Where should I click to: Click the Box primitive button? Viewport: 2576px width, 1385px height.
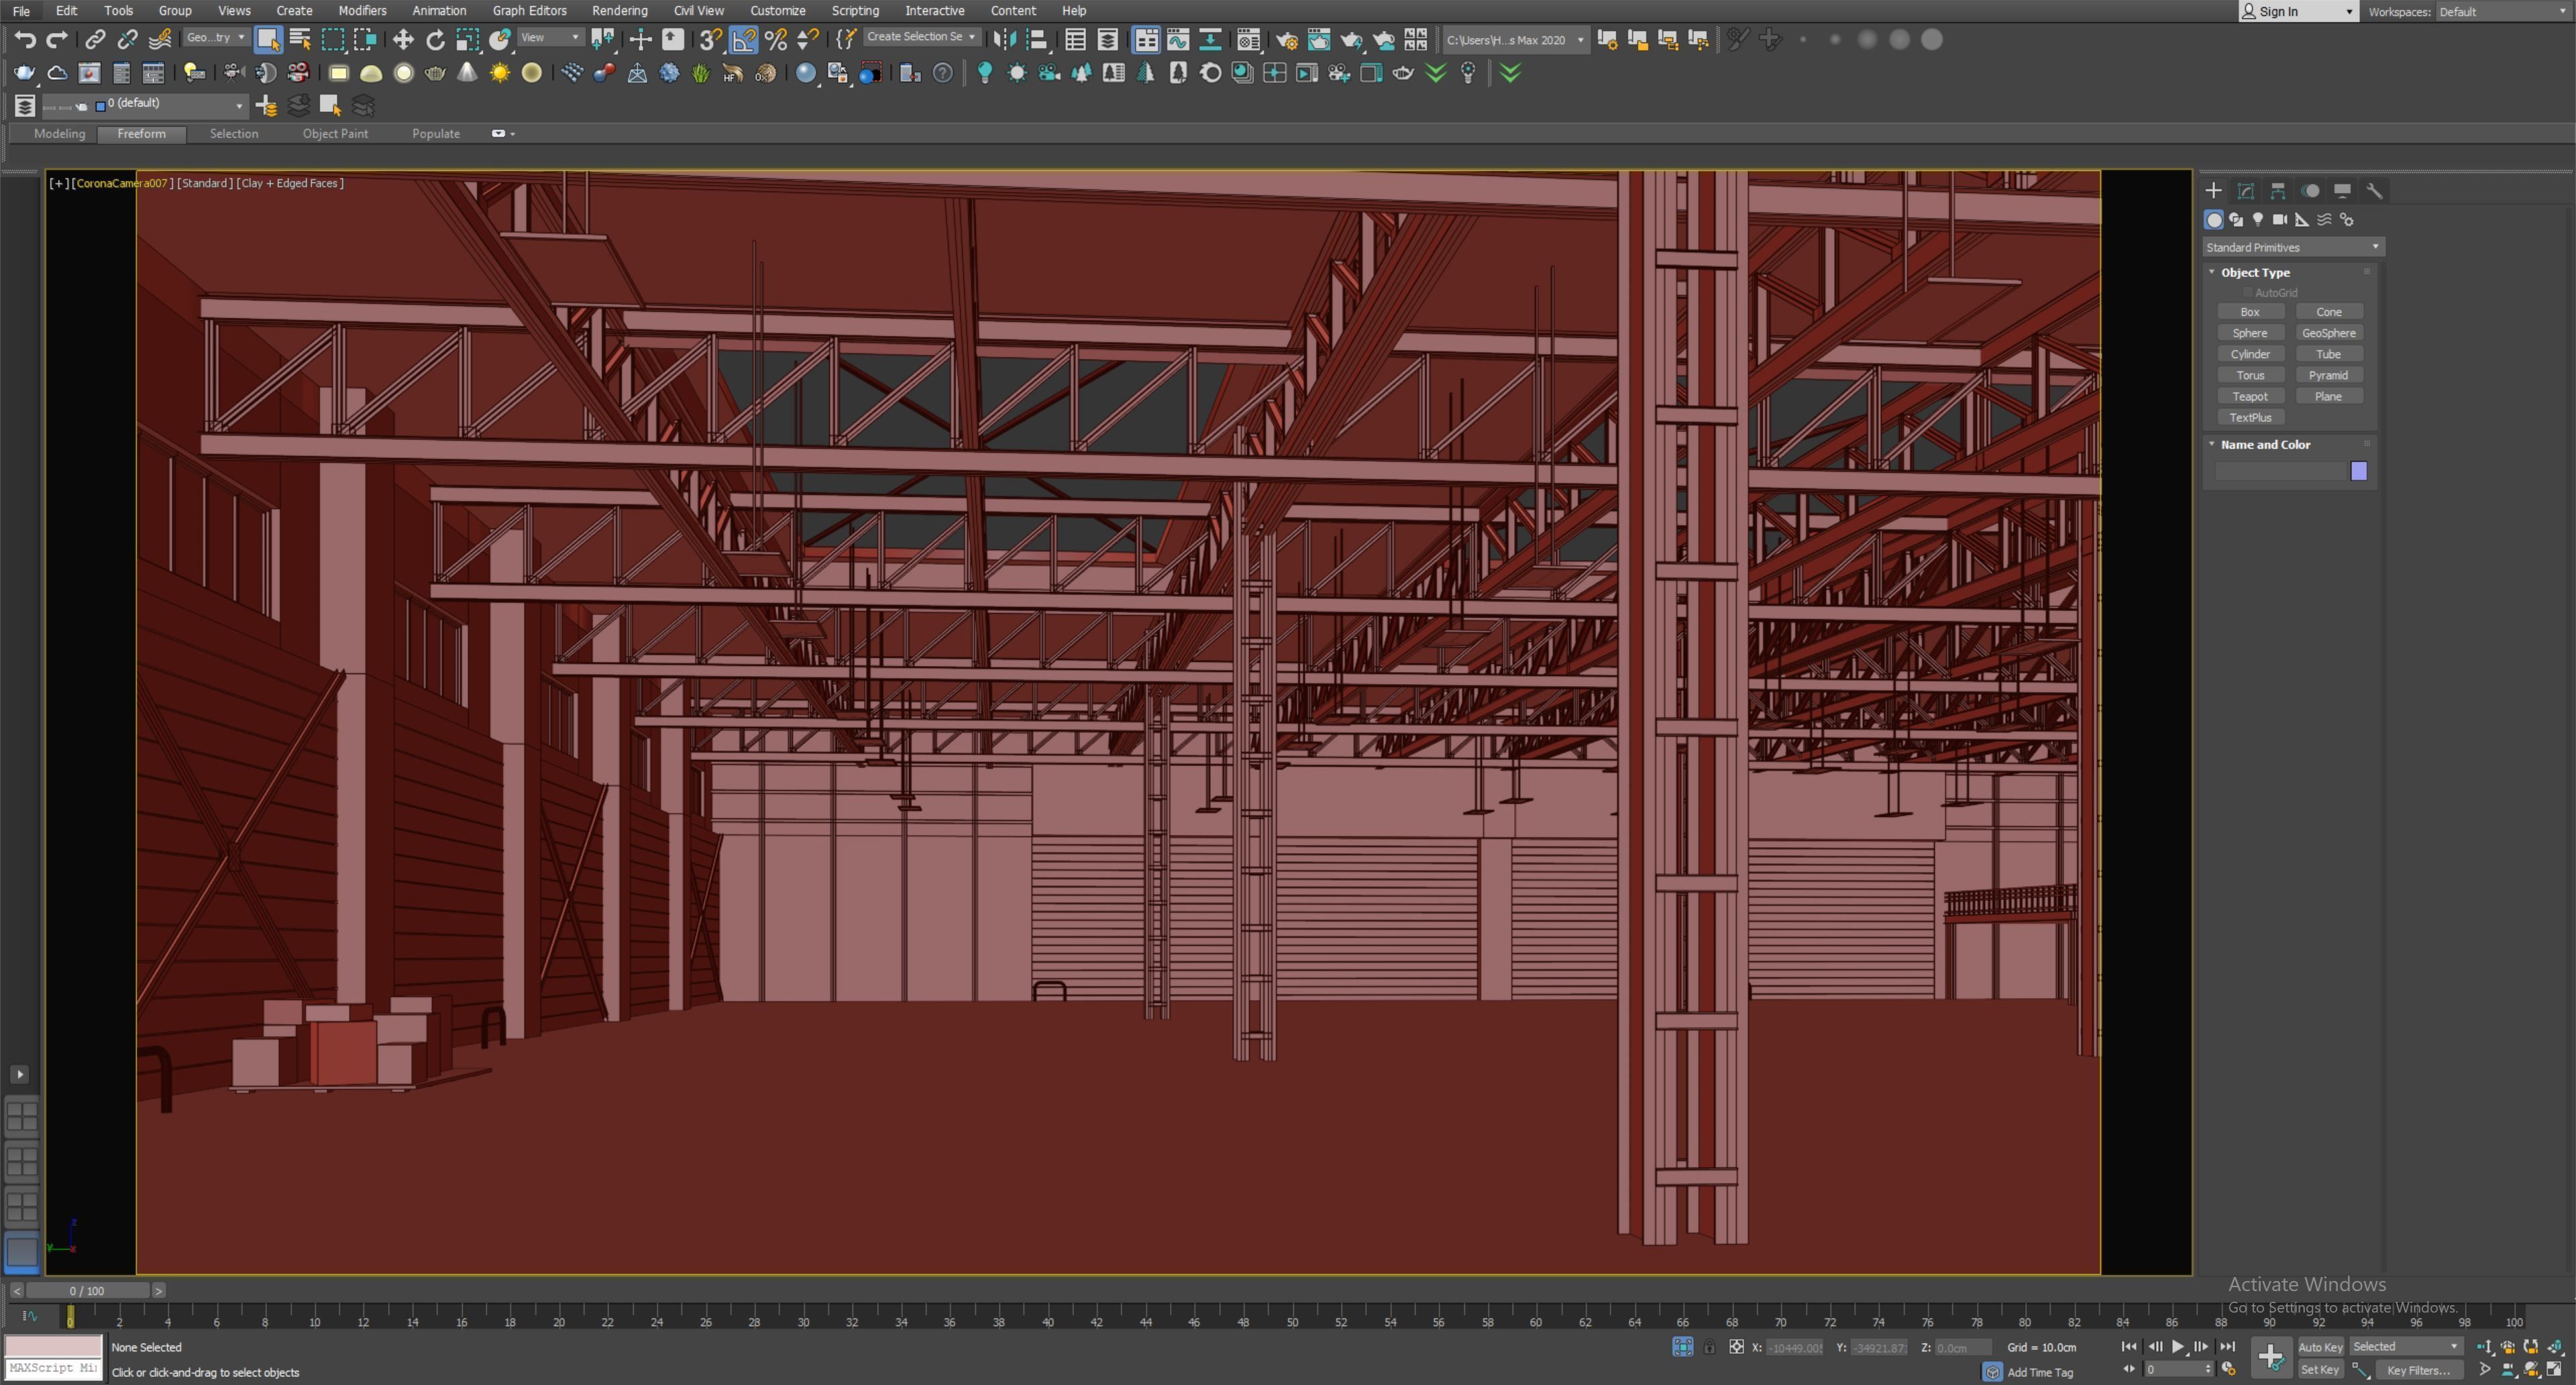[2250, 312]
